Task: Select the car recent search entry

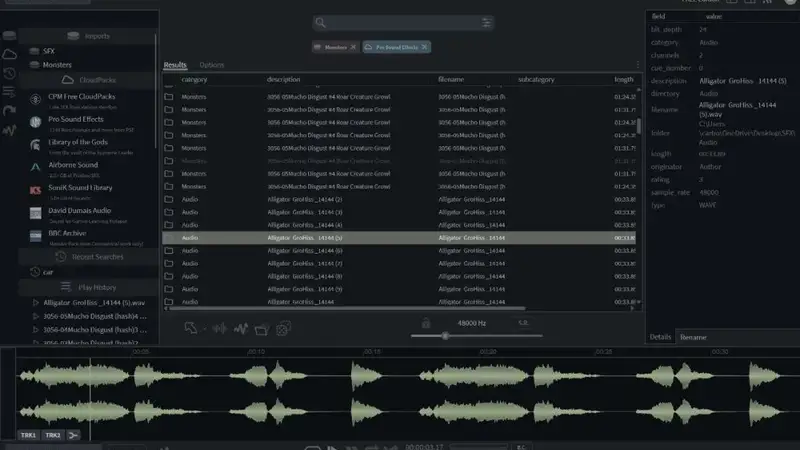Action: point(47,272)
